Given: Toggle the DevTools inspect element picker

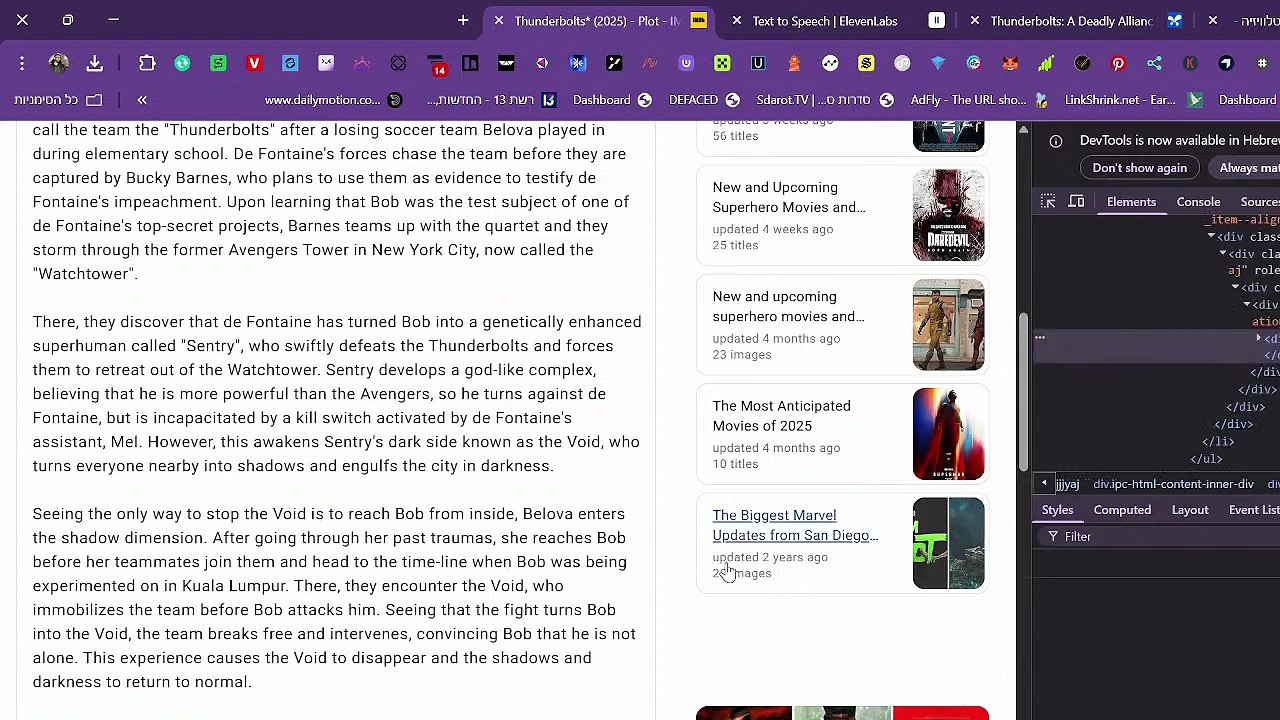Looking at the screenshot, I should tap(1048, 202).
